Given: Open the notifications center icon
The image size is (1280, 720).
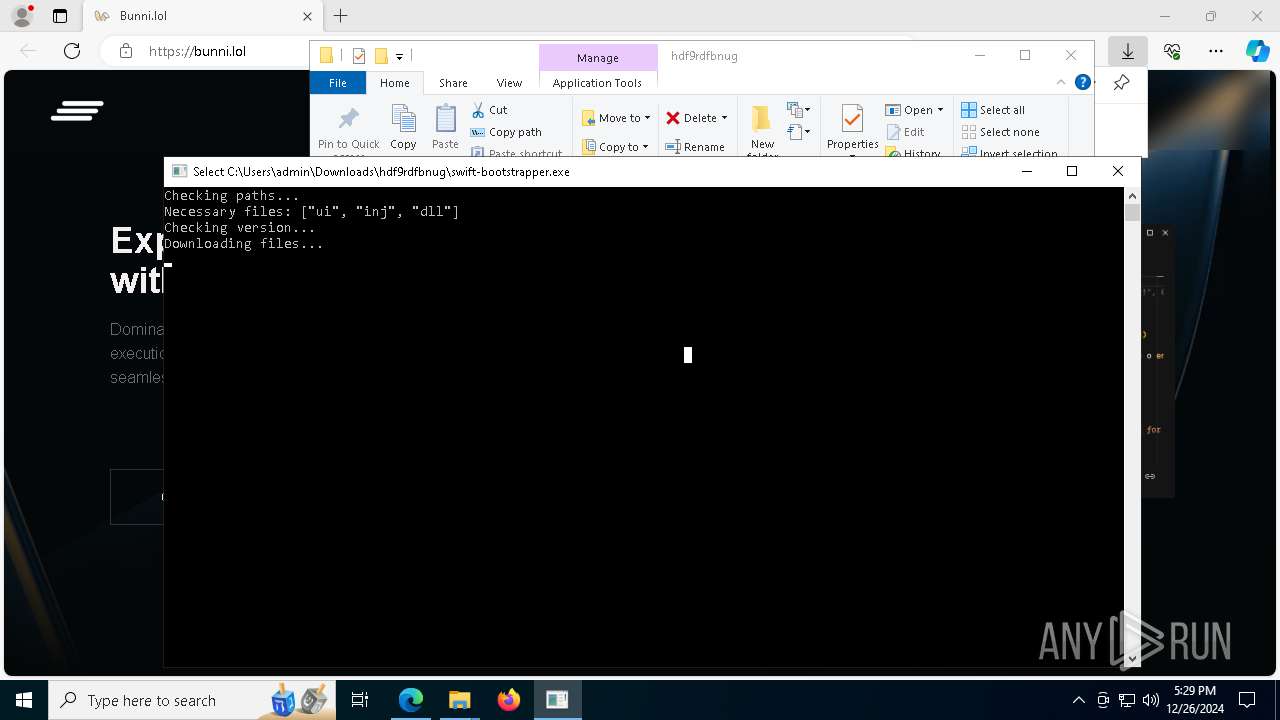Looking at the screenshot, I should point(1247,700).
